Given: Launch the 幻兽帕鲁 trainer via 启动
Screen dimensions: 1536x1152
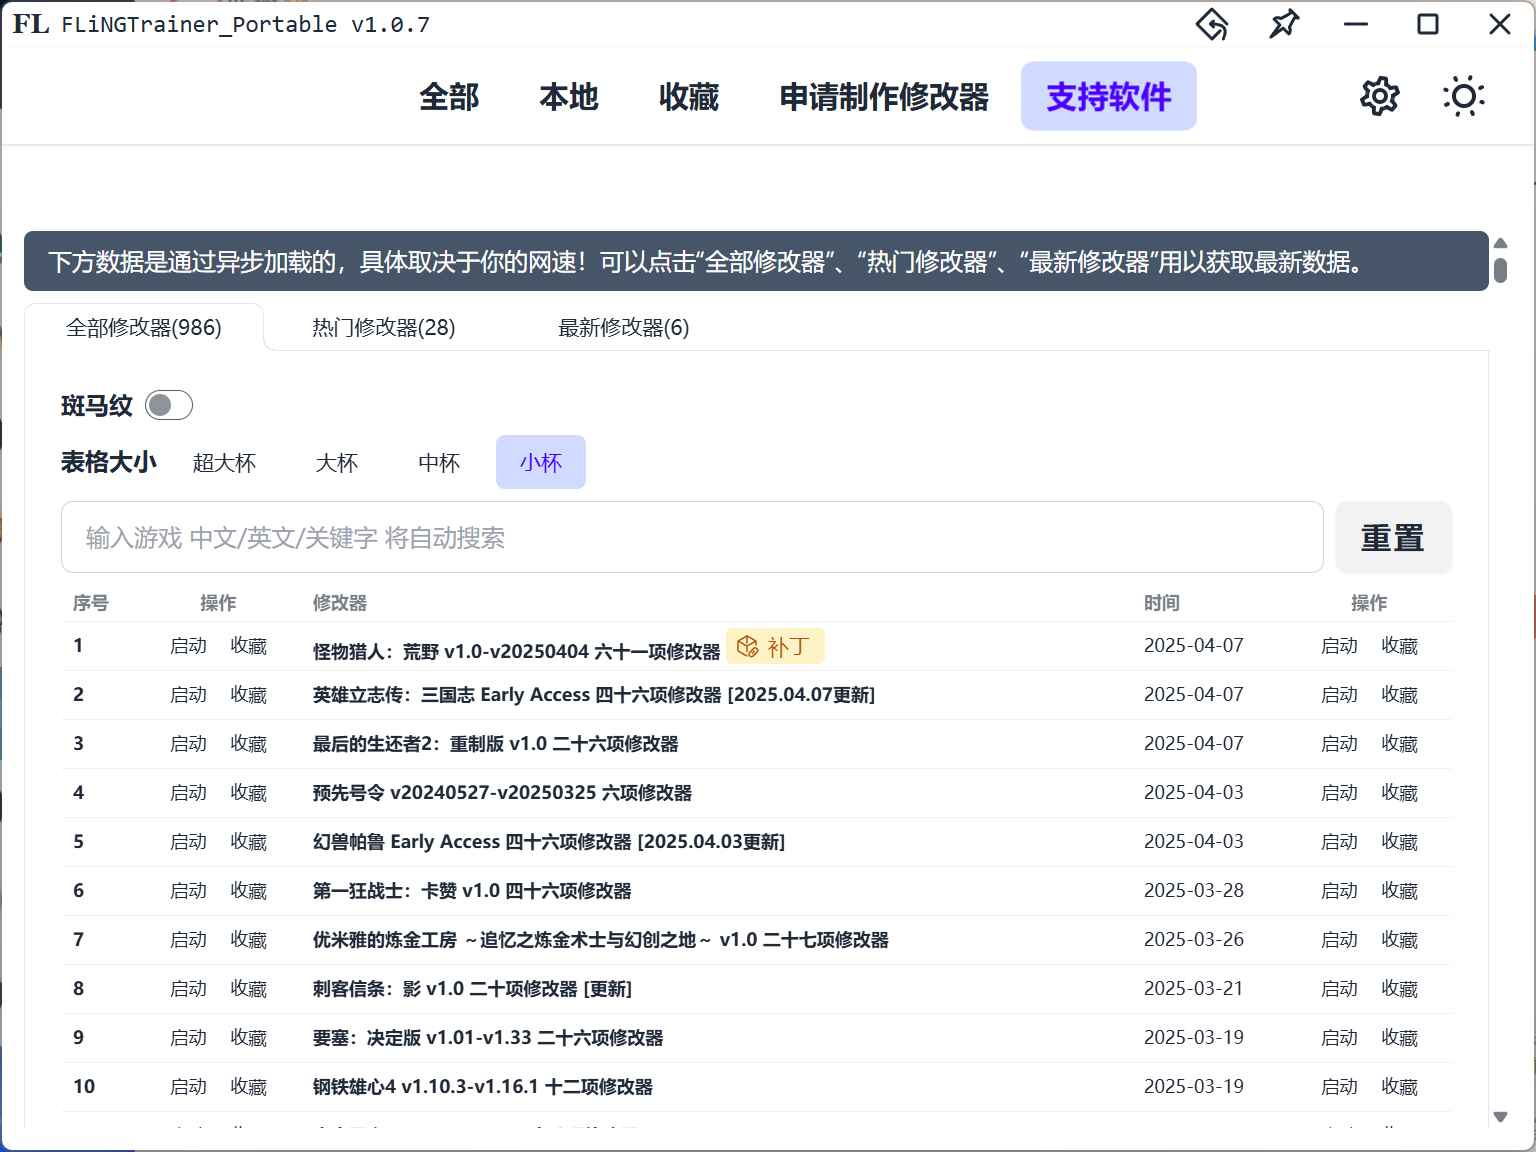Looking at the screenshot, I should tap(188, 841).
